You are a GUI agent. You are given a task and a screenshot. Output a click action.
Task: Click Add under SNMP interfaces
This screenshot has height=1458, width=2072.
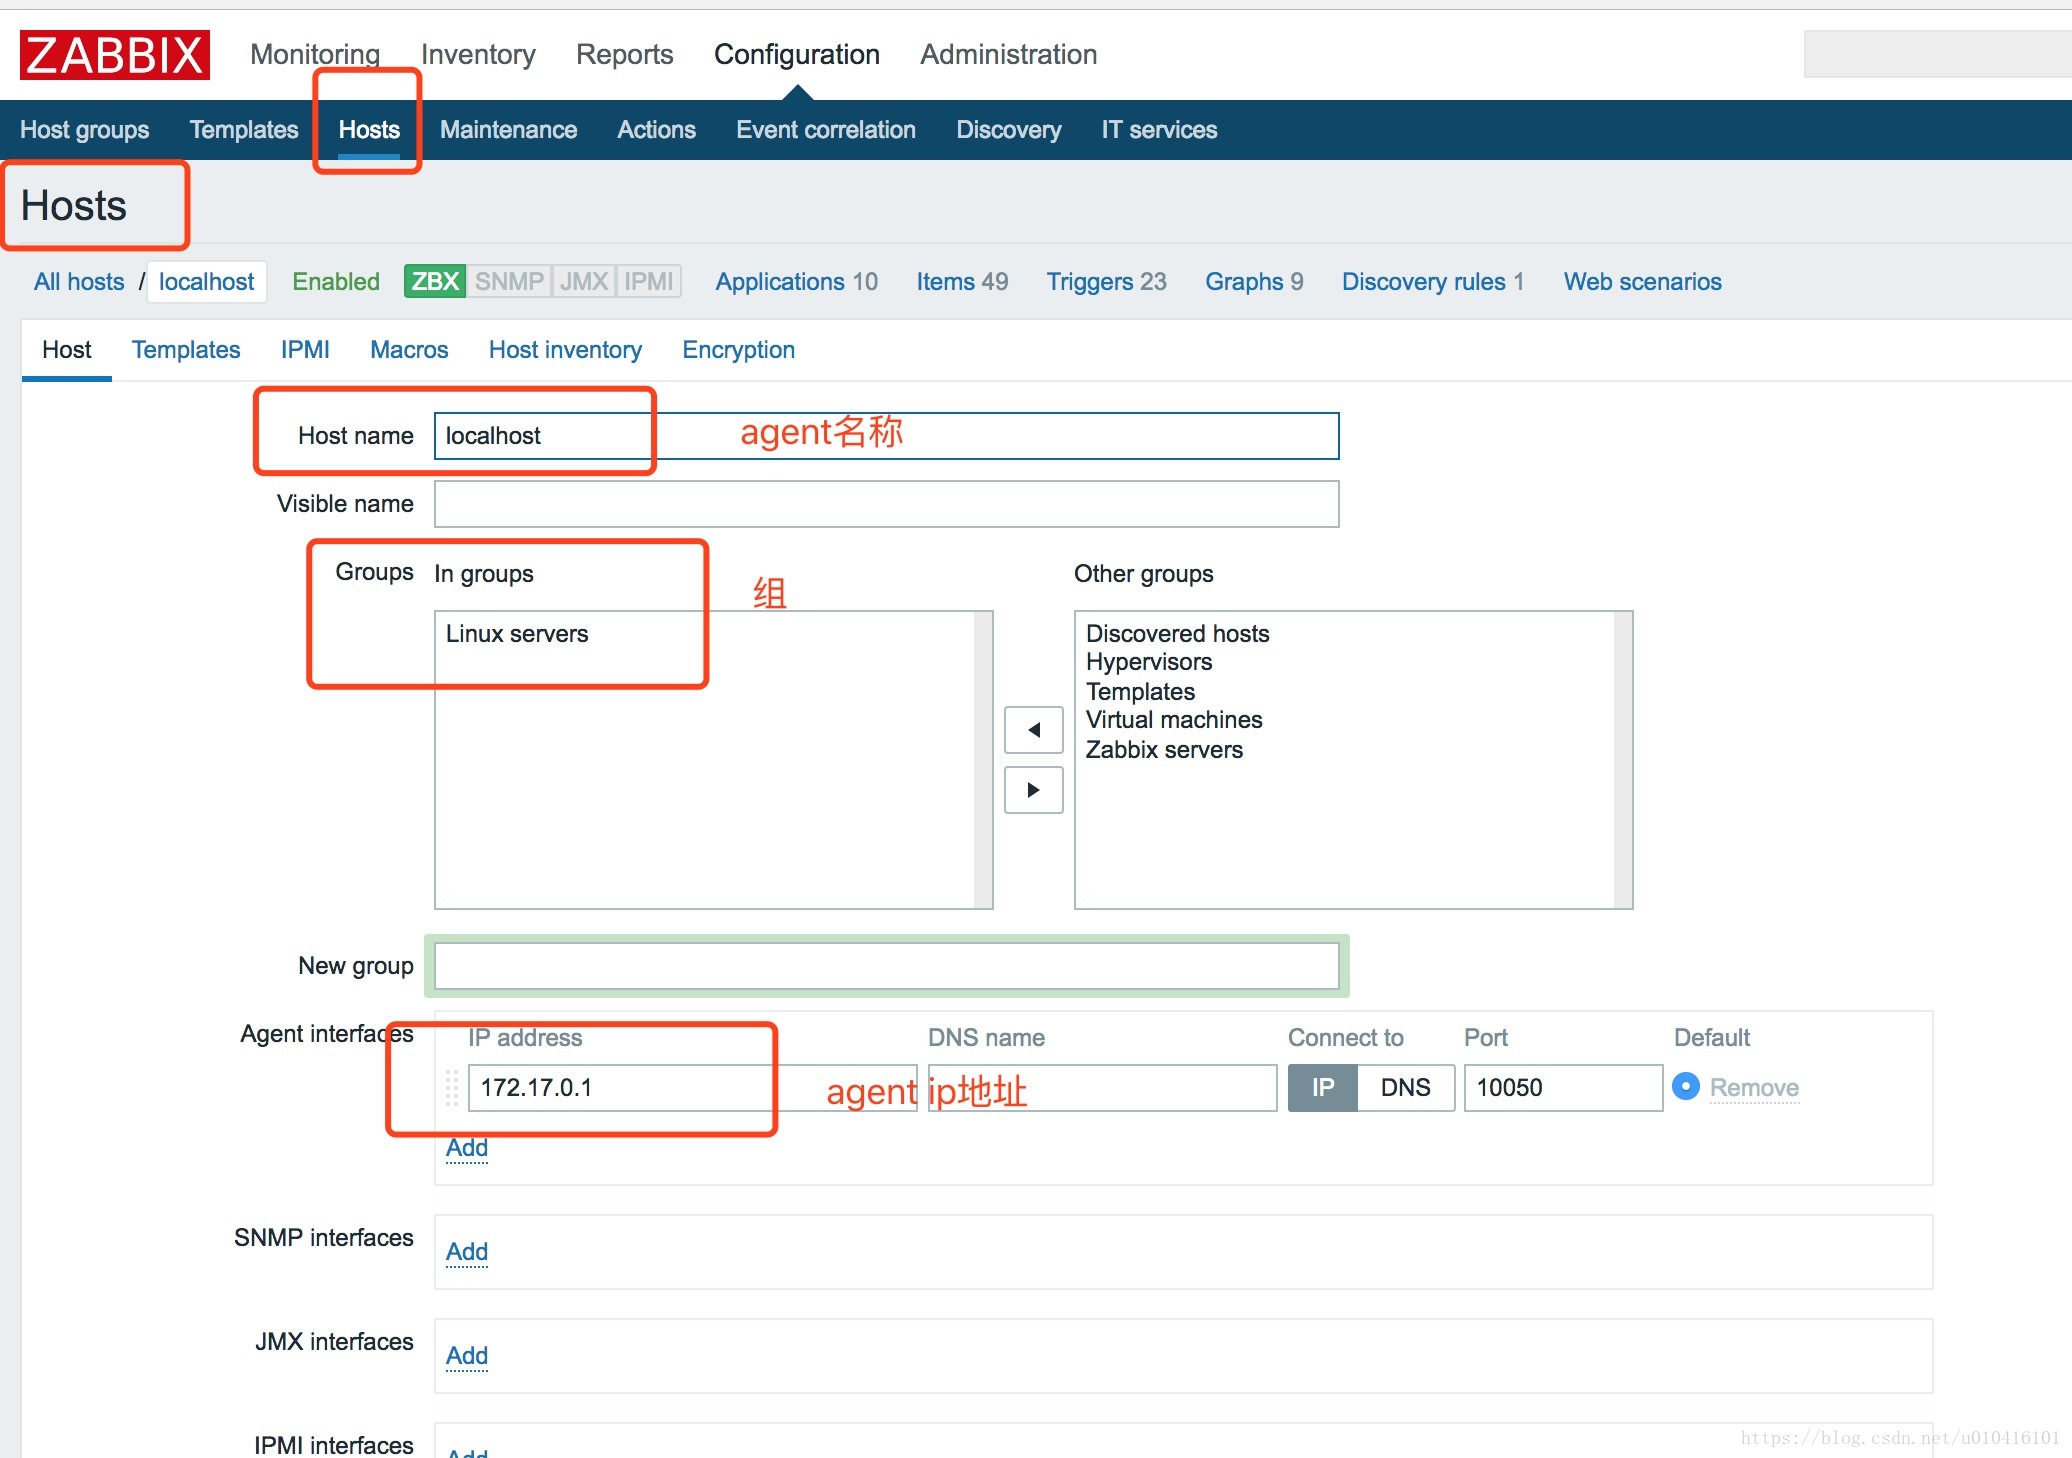click(466, 1252)
